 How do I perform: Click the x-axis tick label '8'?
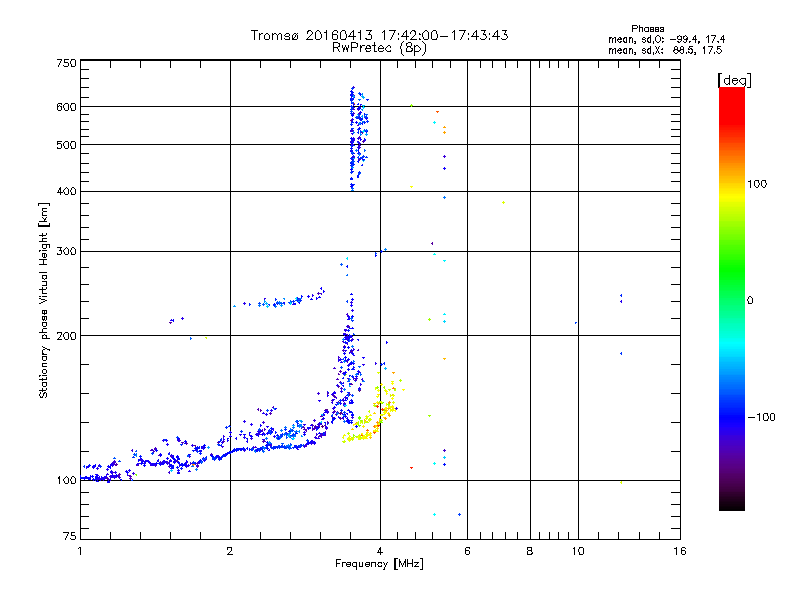tap(530, 551)
